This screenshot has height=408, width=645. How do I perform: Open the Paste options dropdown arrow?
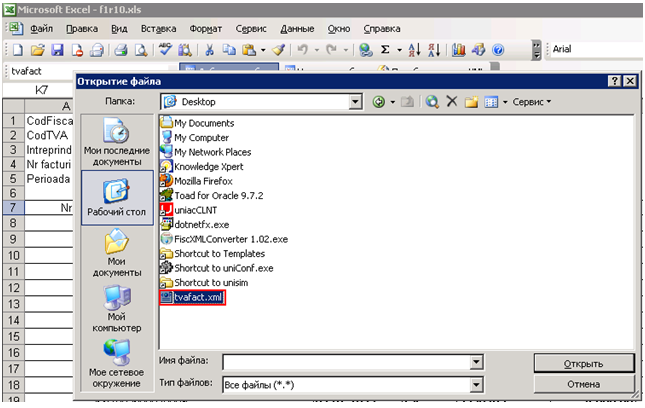tap(263, 50)
